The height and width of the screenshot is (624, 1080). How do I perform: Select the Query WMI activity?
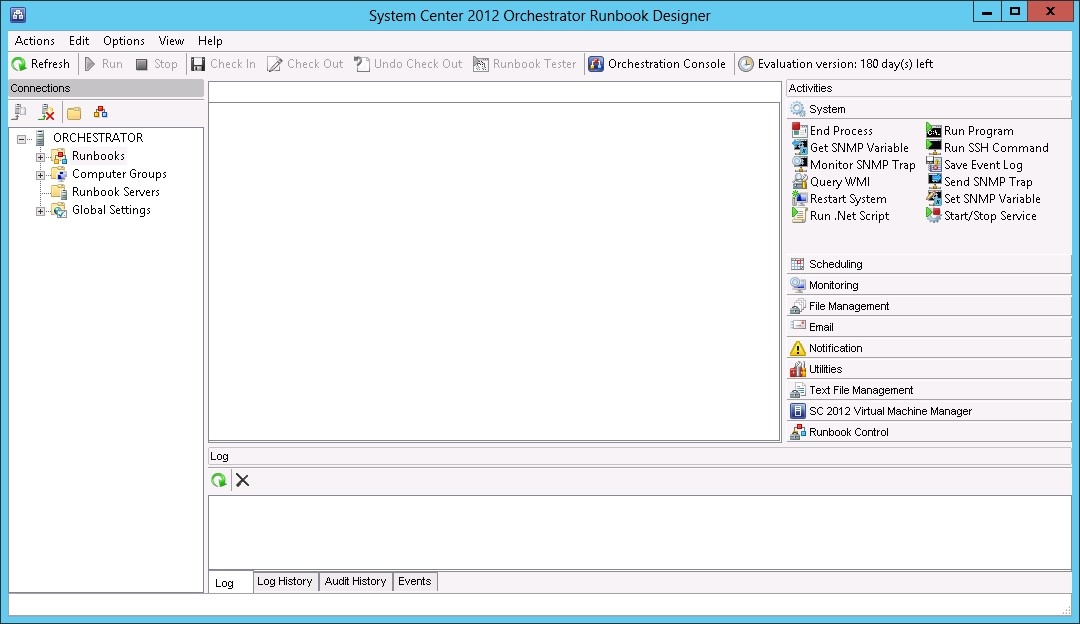pos(831,182)
